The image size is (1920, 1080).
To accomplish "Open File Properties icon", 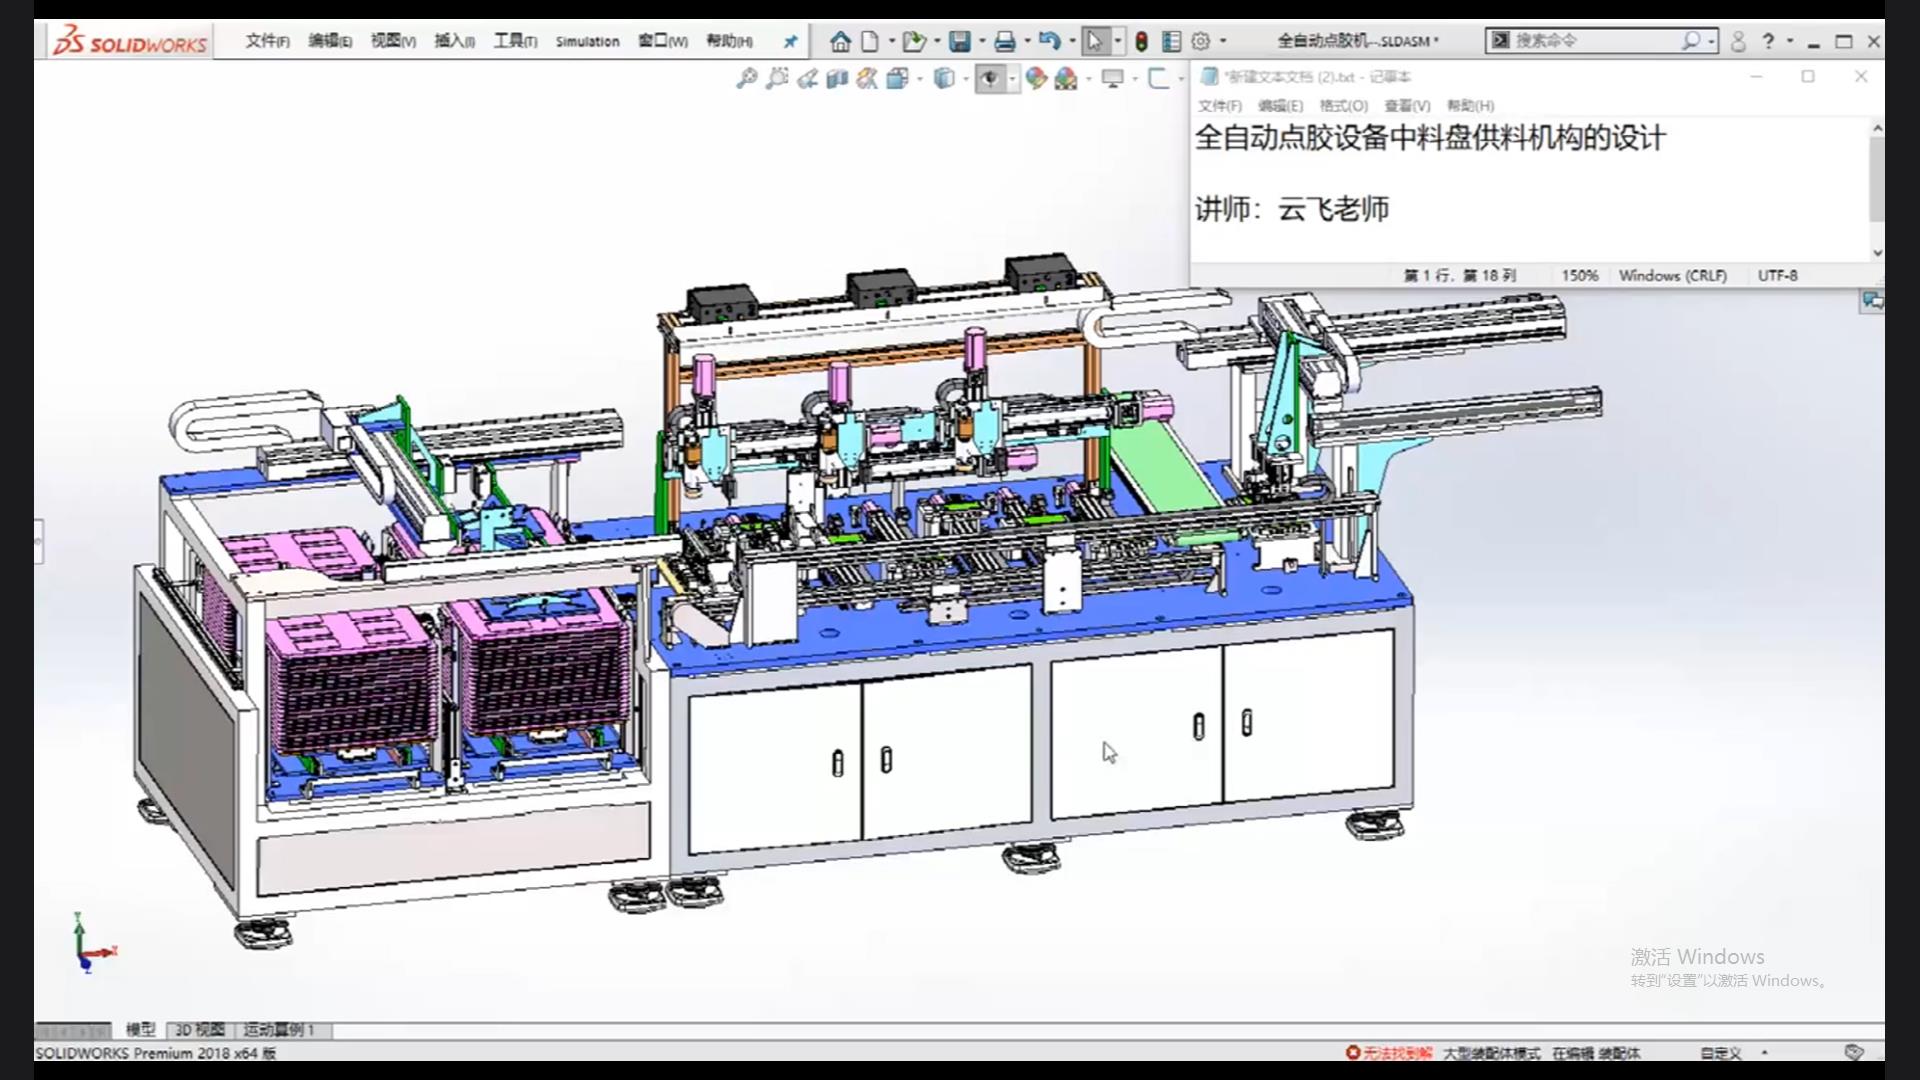I will point(1171,41).
